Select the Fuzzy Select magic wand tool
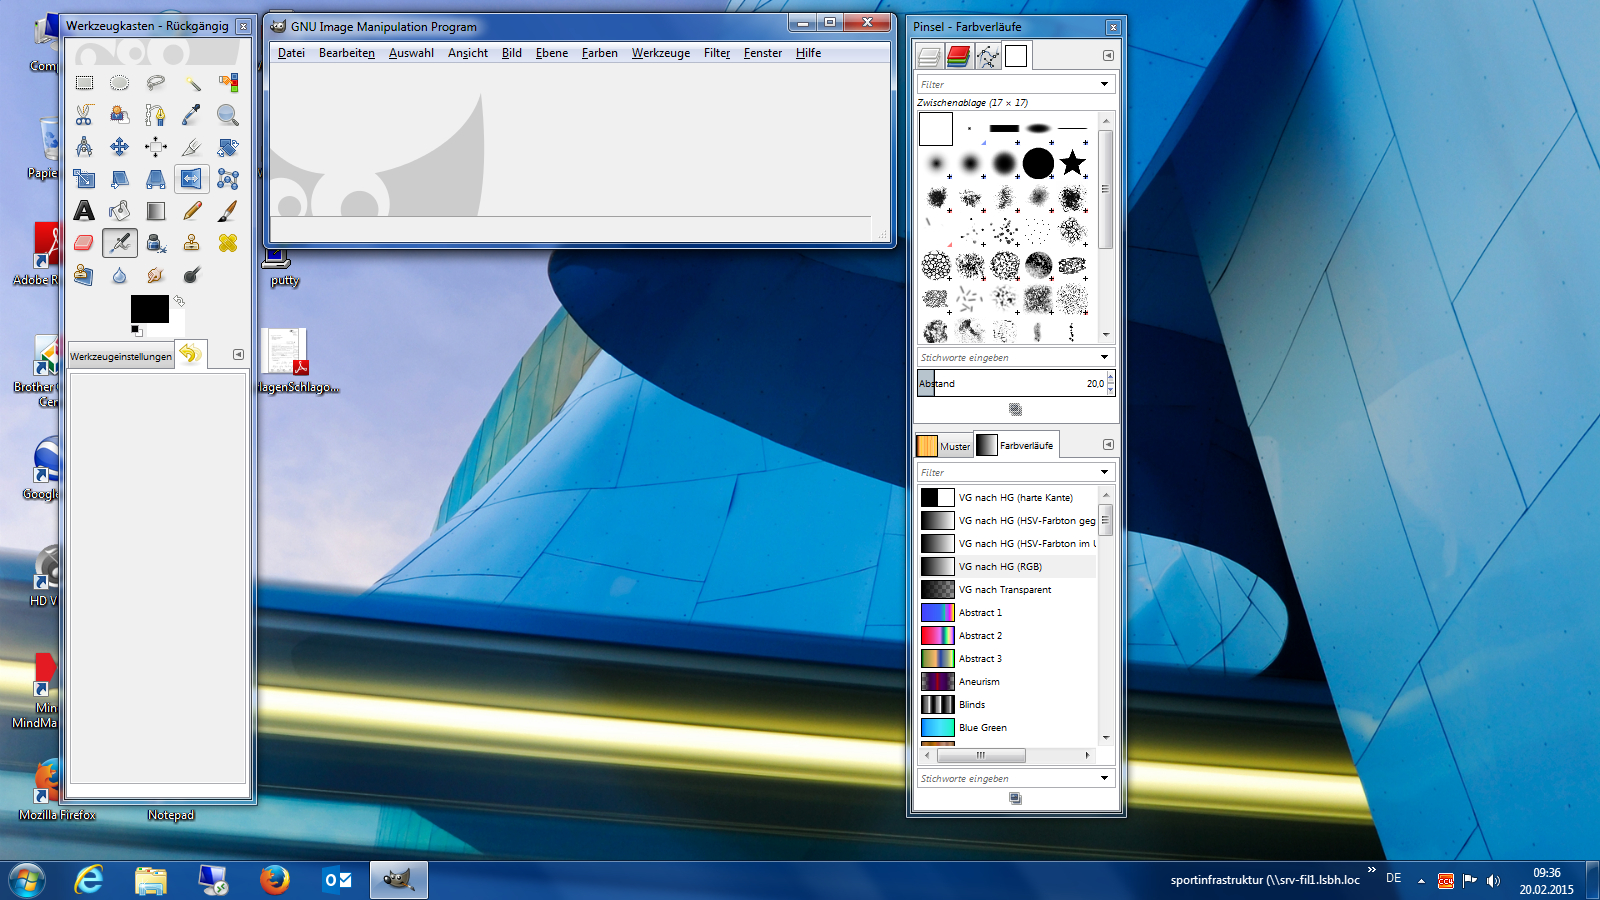 (x=192, y=83)
